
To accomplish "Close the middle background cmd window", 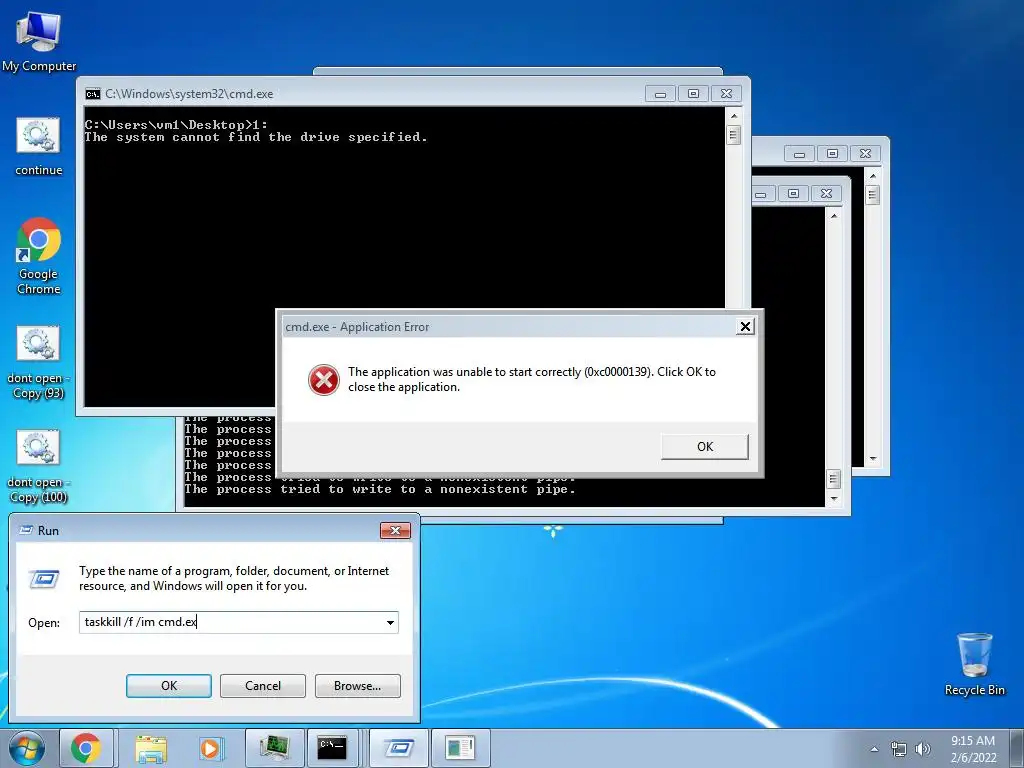I will (826, 194).
